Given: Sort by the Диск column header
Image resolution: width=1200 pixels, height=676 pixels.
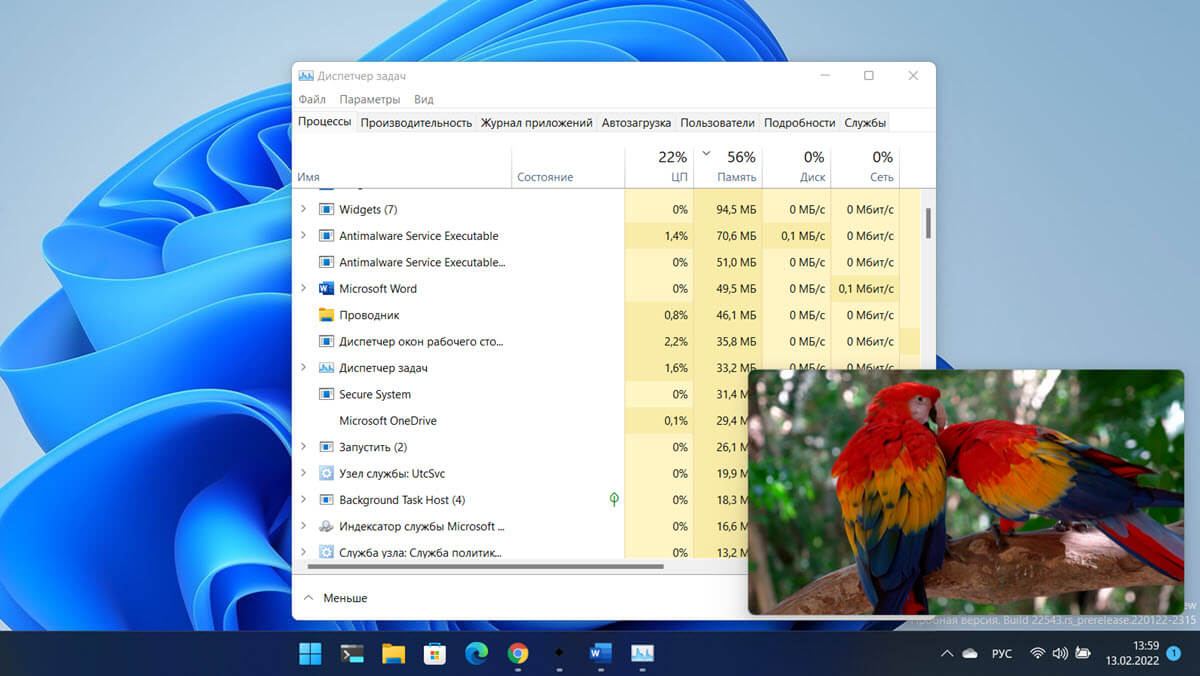Looking at the screenshot, I should click(796, 167).
